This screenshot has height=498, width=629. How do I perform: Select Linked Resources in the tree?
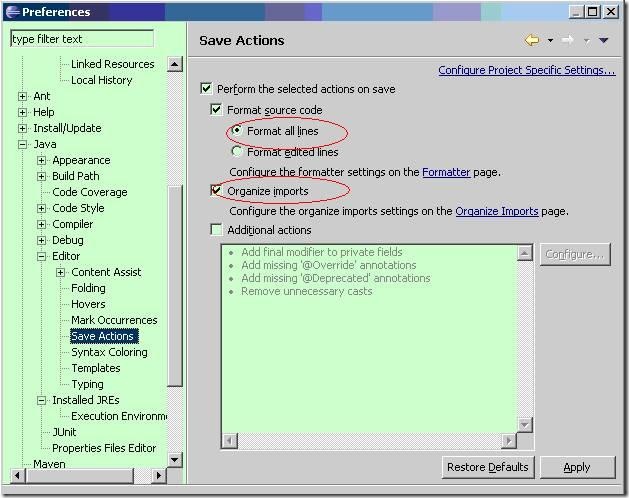click(x=112, y=64)
